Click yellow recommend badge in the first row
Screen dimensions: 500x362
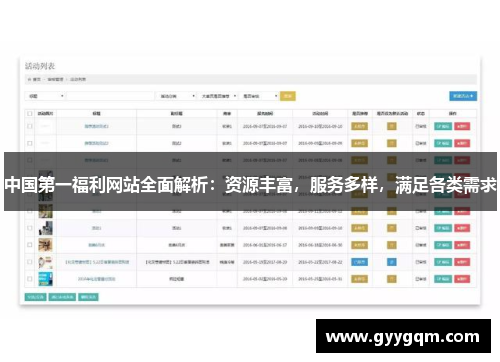click(x=359, y=126)
